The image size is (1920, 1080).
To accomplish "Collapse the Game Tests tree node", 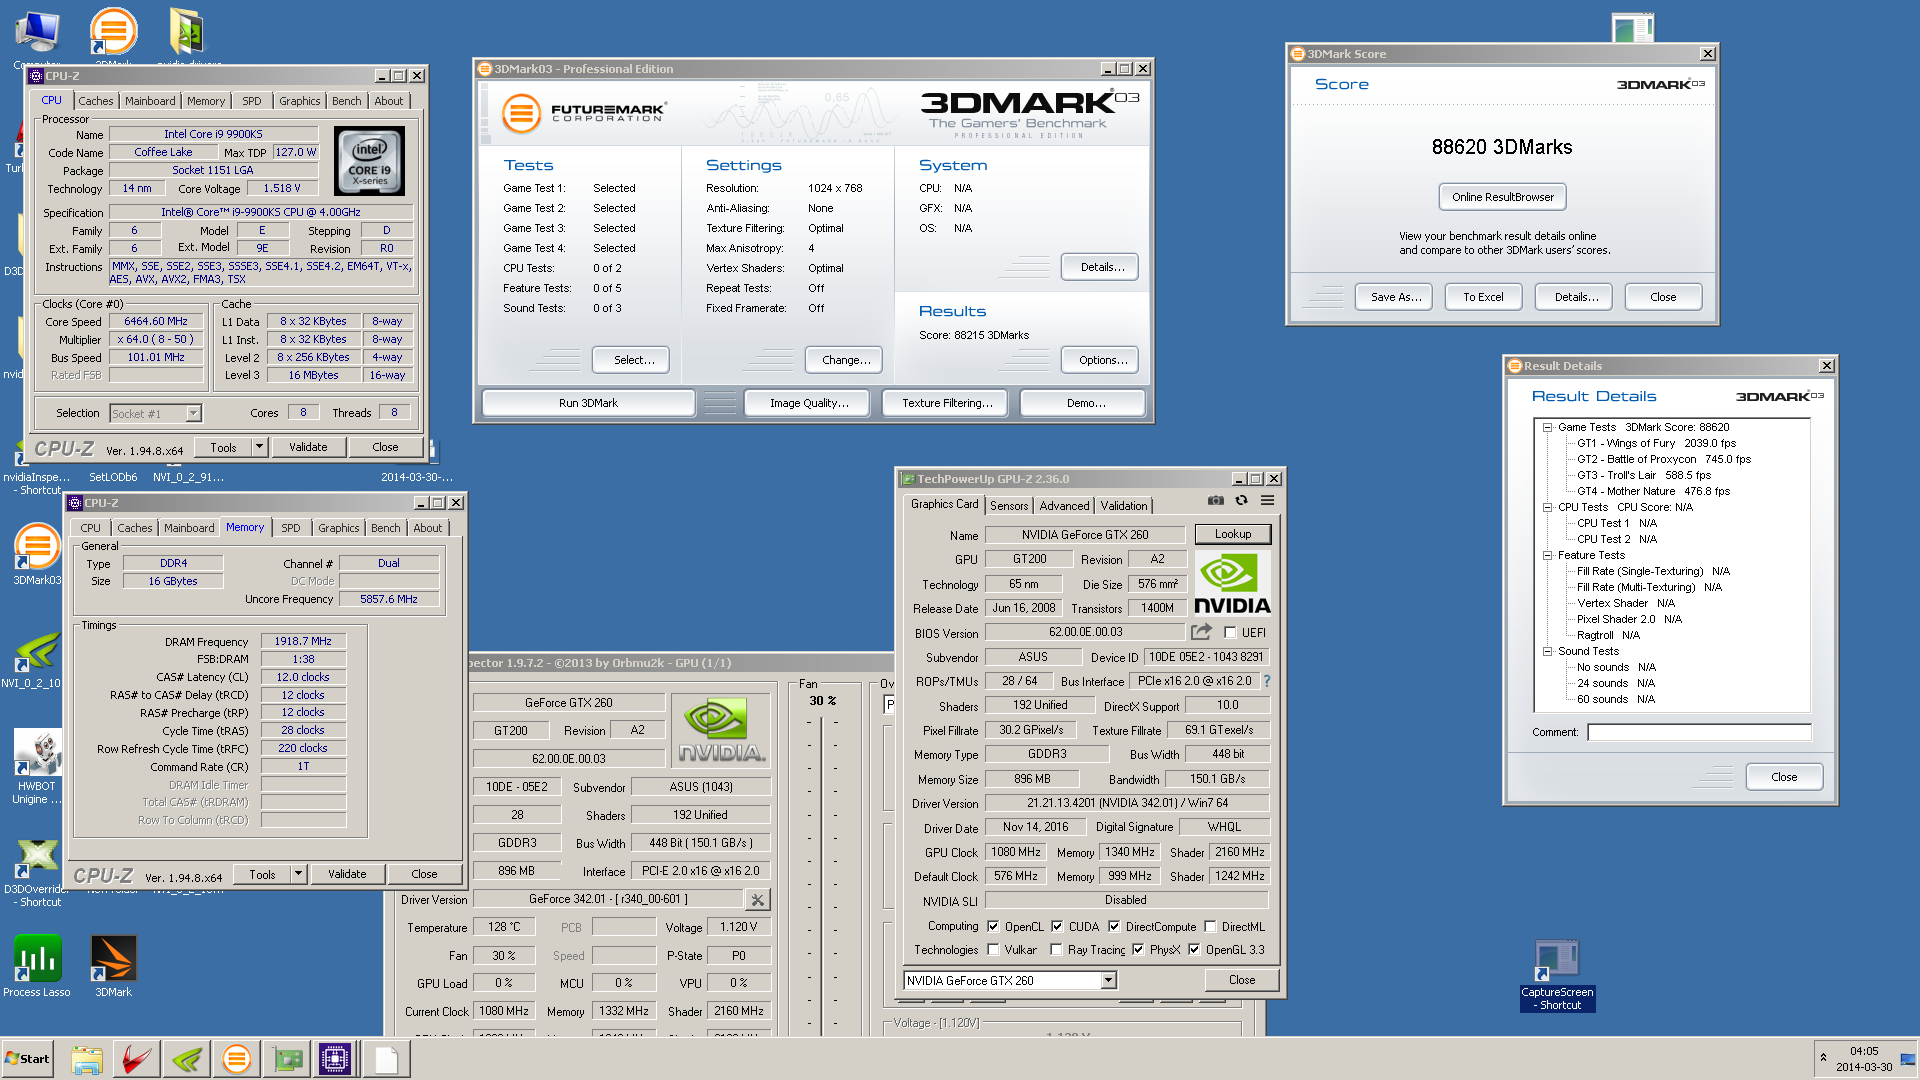I will (x=1547, y=427).
